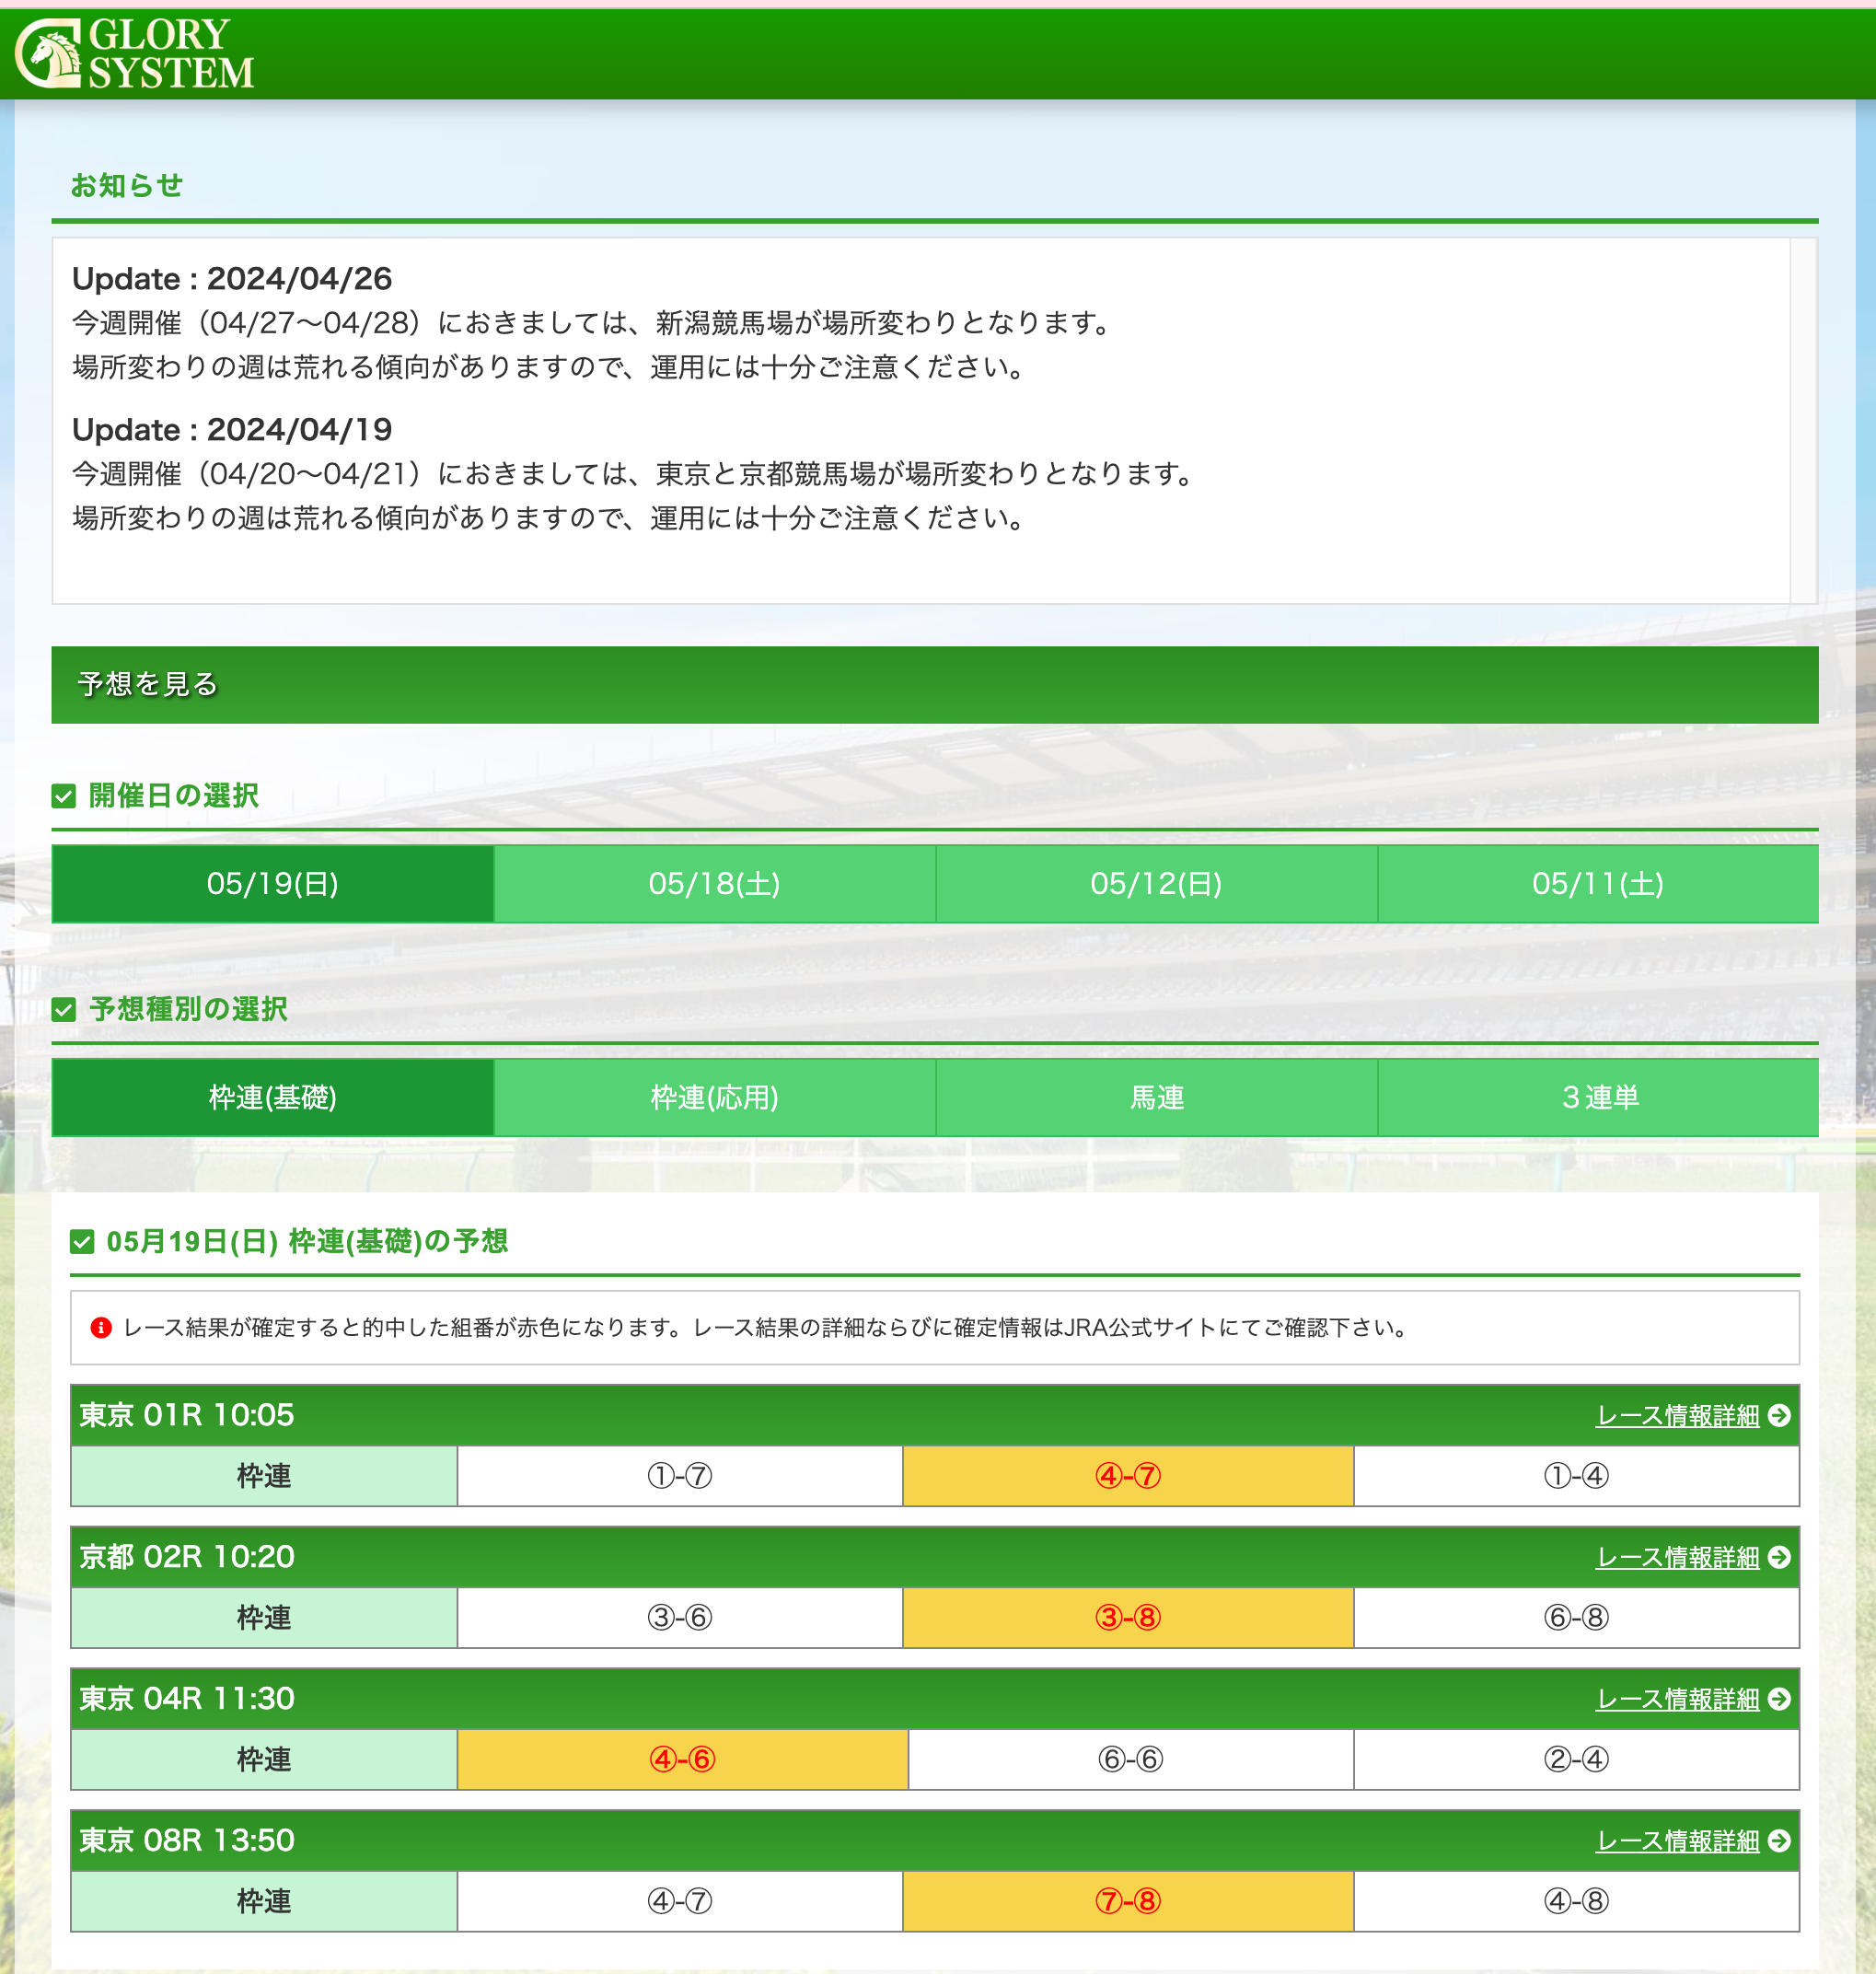Click arrow icon beside 東京 08R race details

(1779, 1841)
